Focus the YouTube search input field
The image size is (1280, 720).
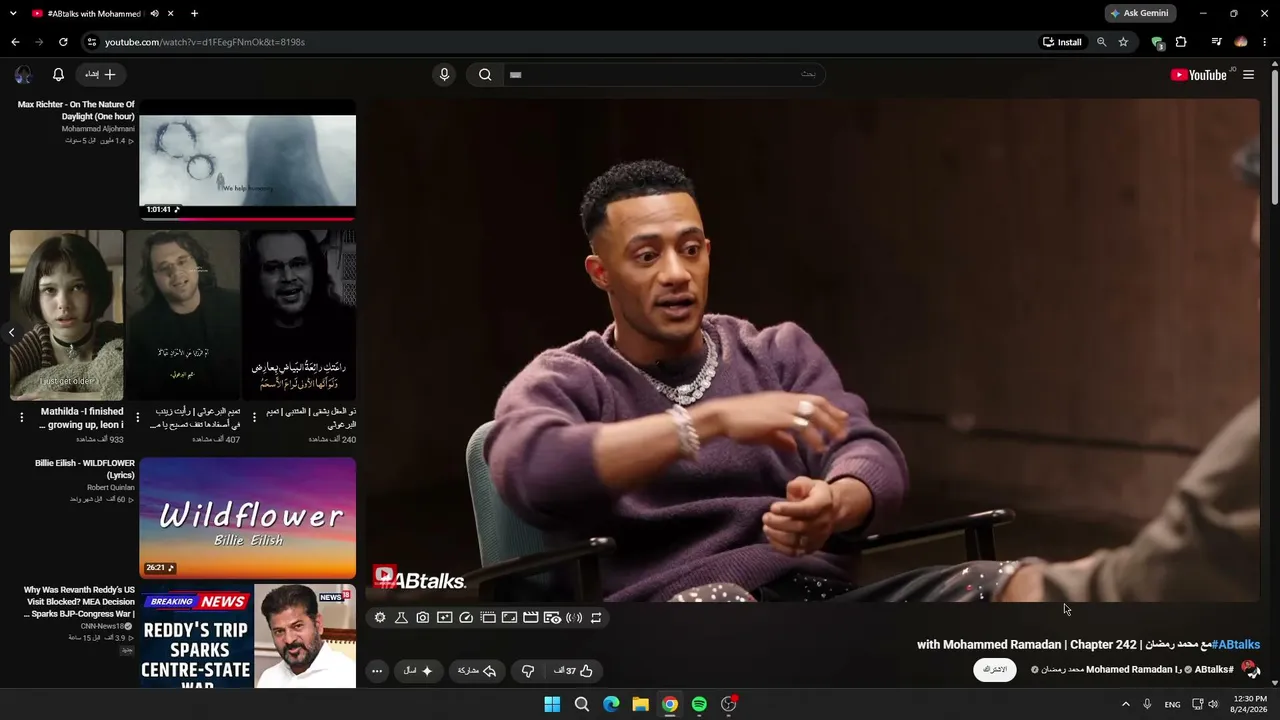(x=662, y=74)
